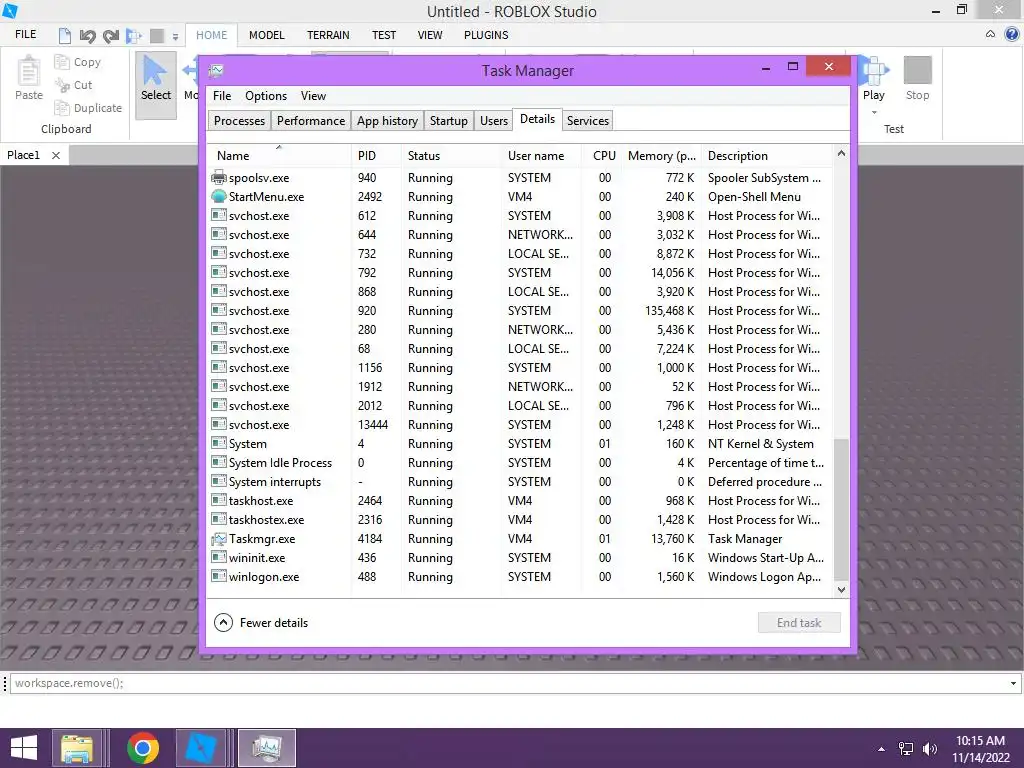Open Google Chrome from the taskbar
The image size is (1024, 768).
[x=143, y=748]
